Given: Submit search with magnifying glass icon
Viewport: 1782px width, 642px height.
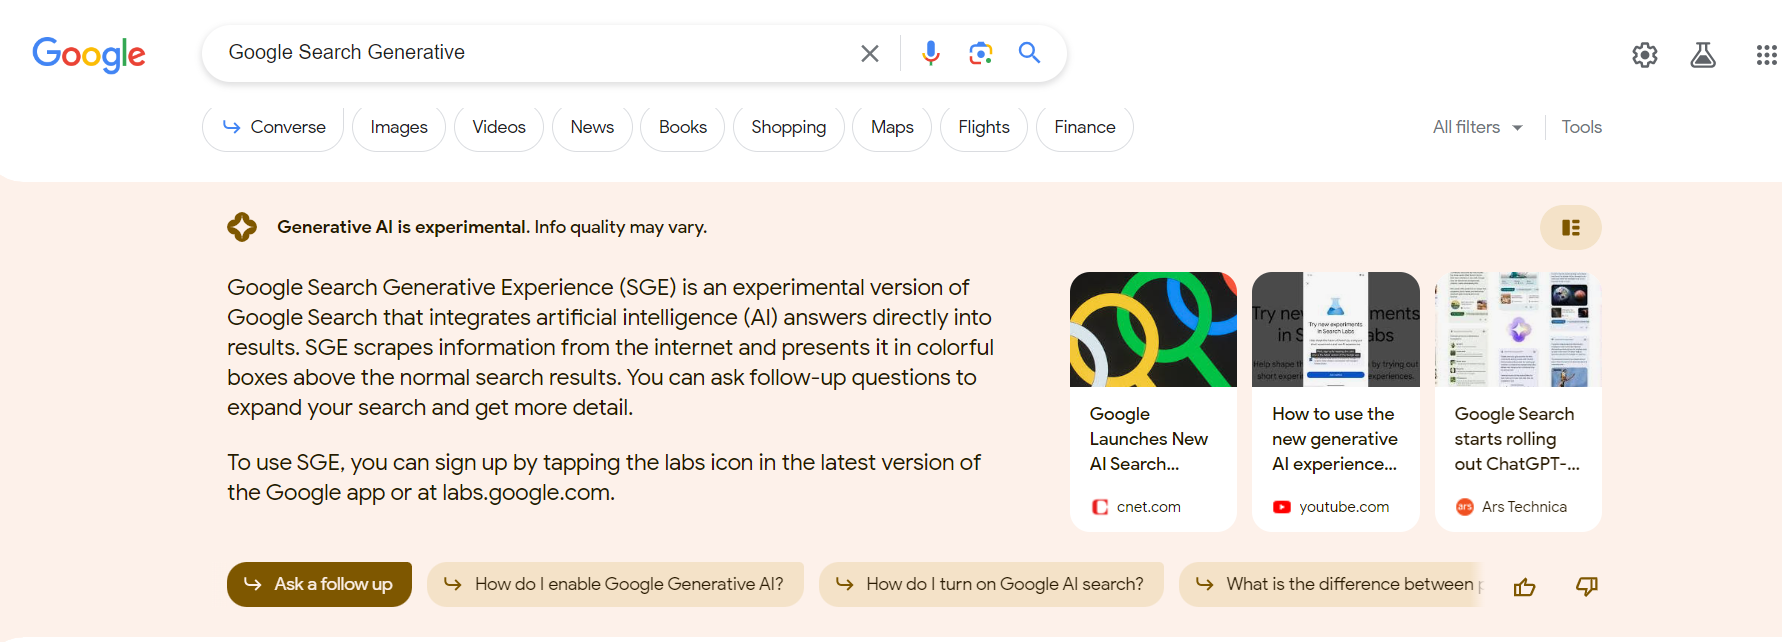Looking at the screenshot, I should pyautogui.click(x=1029, y=53).
